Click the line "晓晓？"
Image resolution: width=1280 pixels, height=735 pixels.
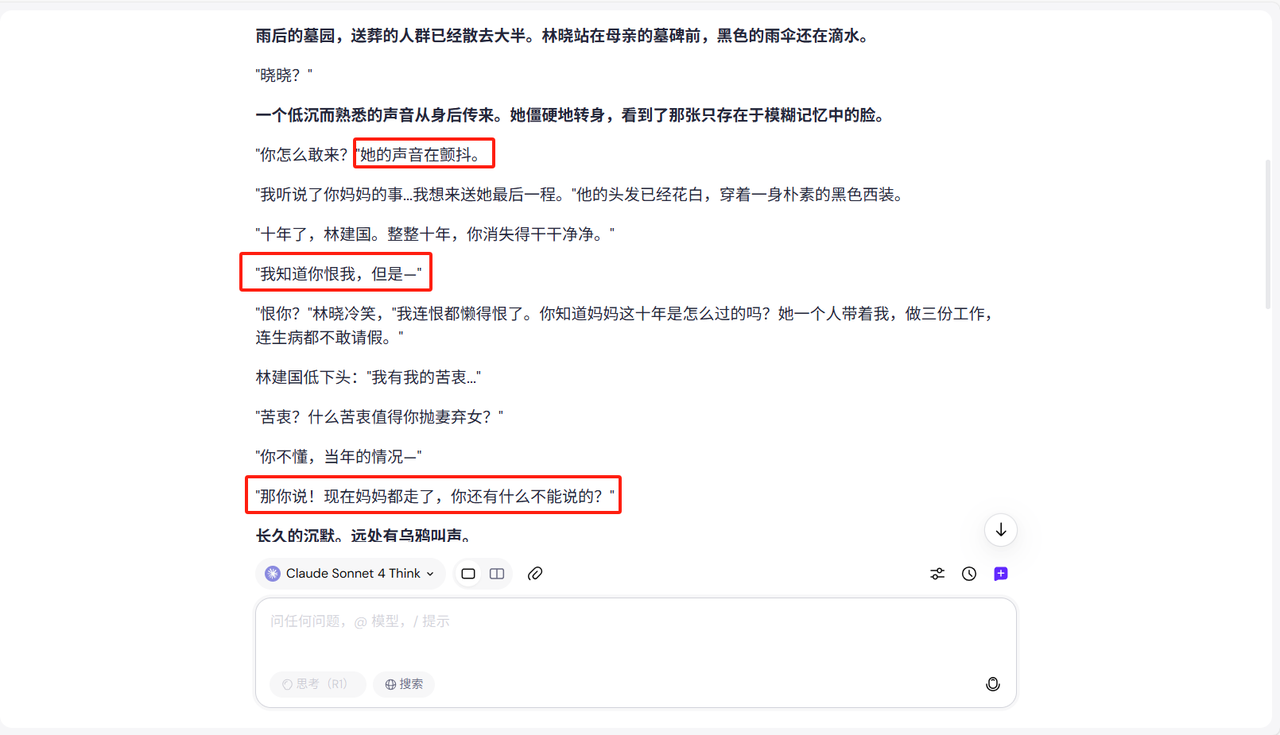(x=285, y=75)
